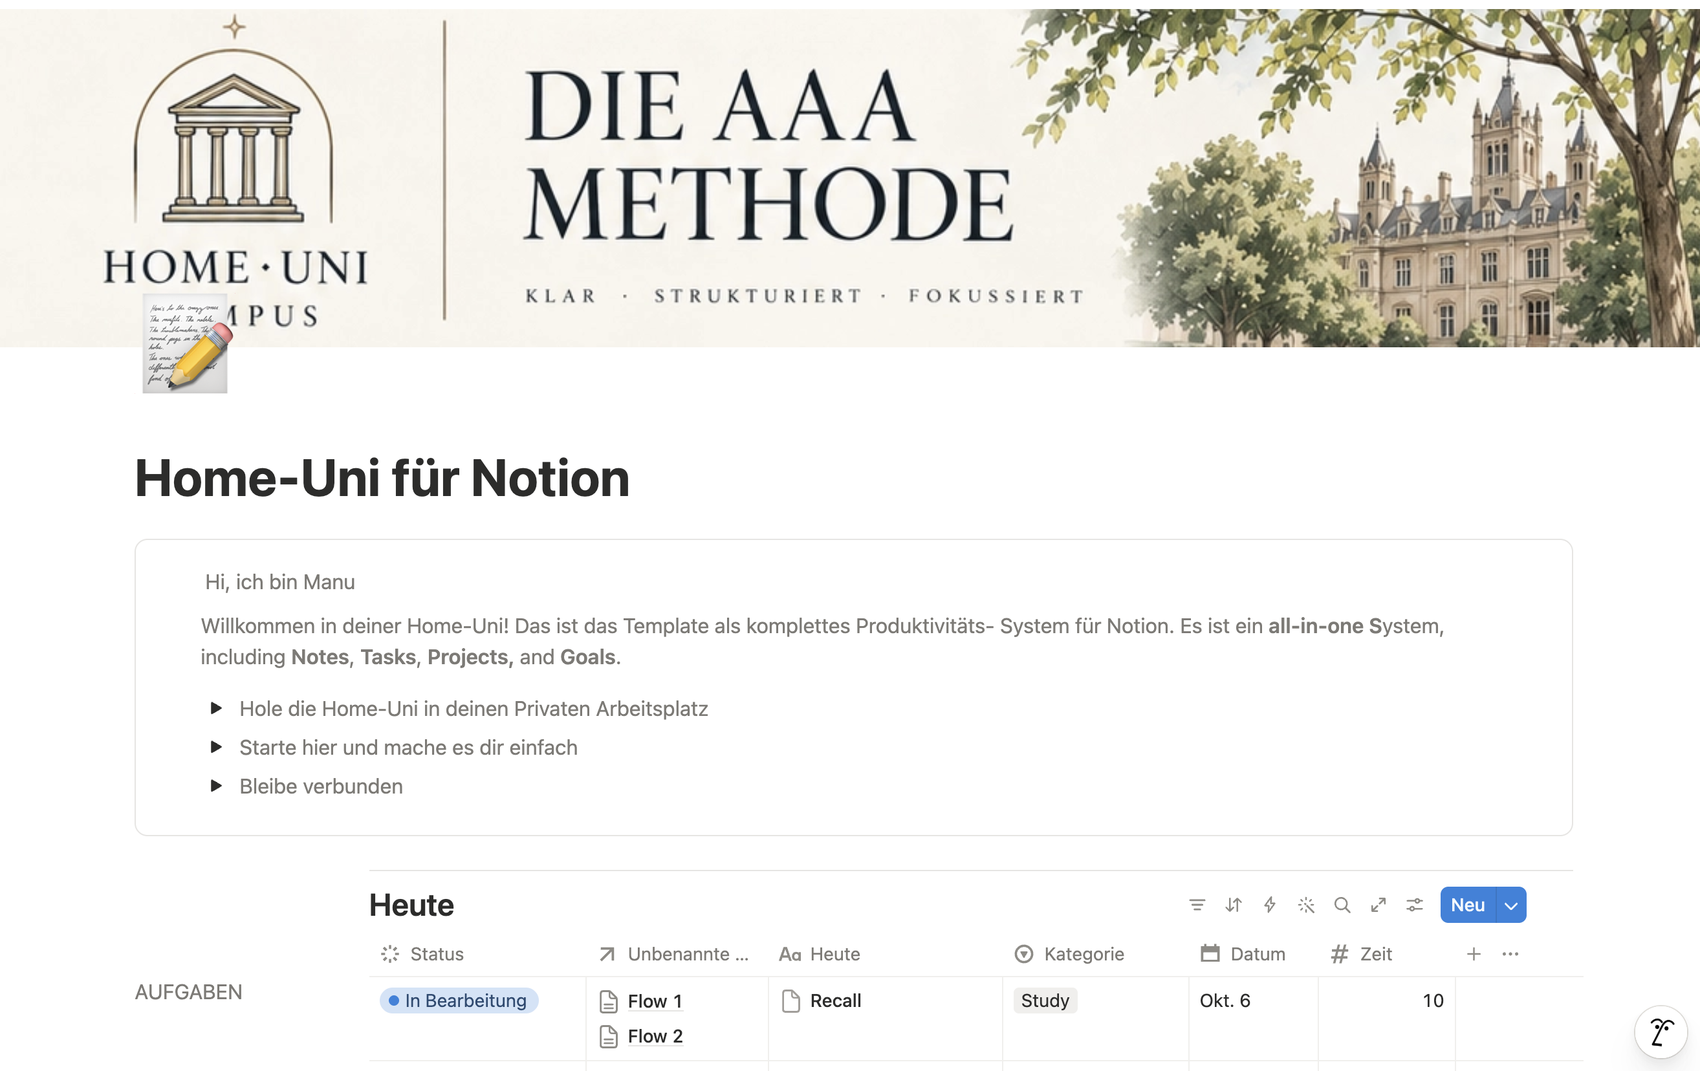
Task: Click the AUFGABEN heading text
Action: [x=189, y=992]
